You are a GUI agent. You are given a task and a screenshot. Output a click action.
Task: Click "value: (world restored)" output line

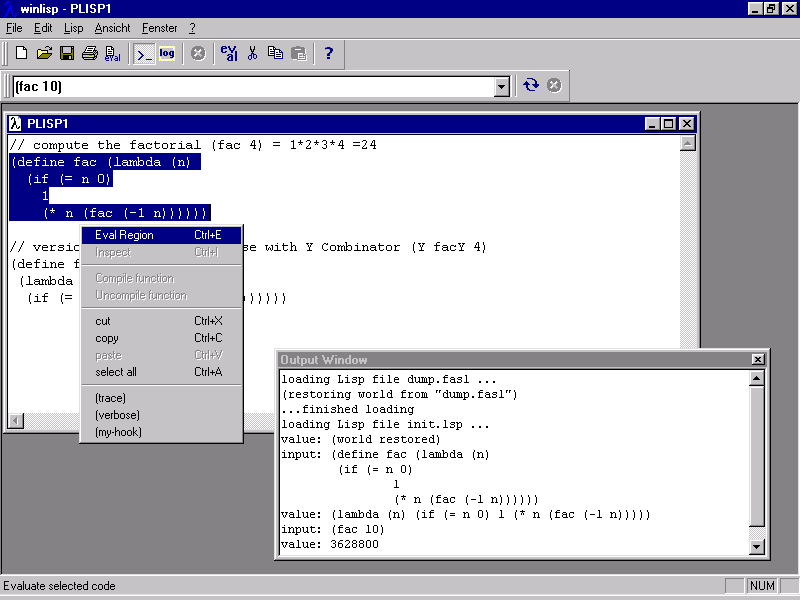pos(360,439)
